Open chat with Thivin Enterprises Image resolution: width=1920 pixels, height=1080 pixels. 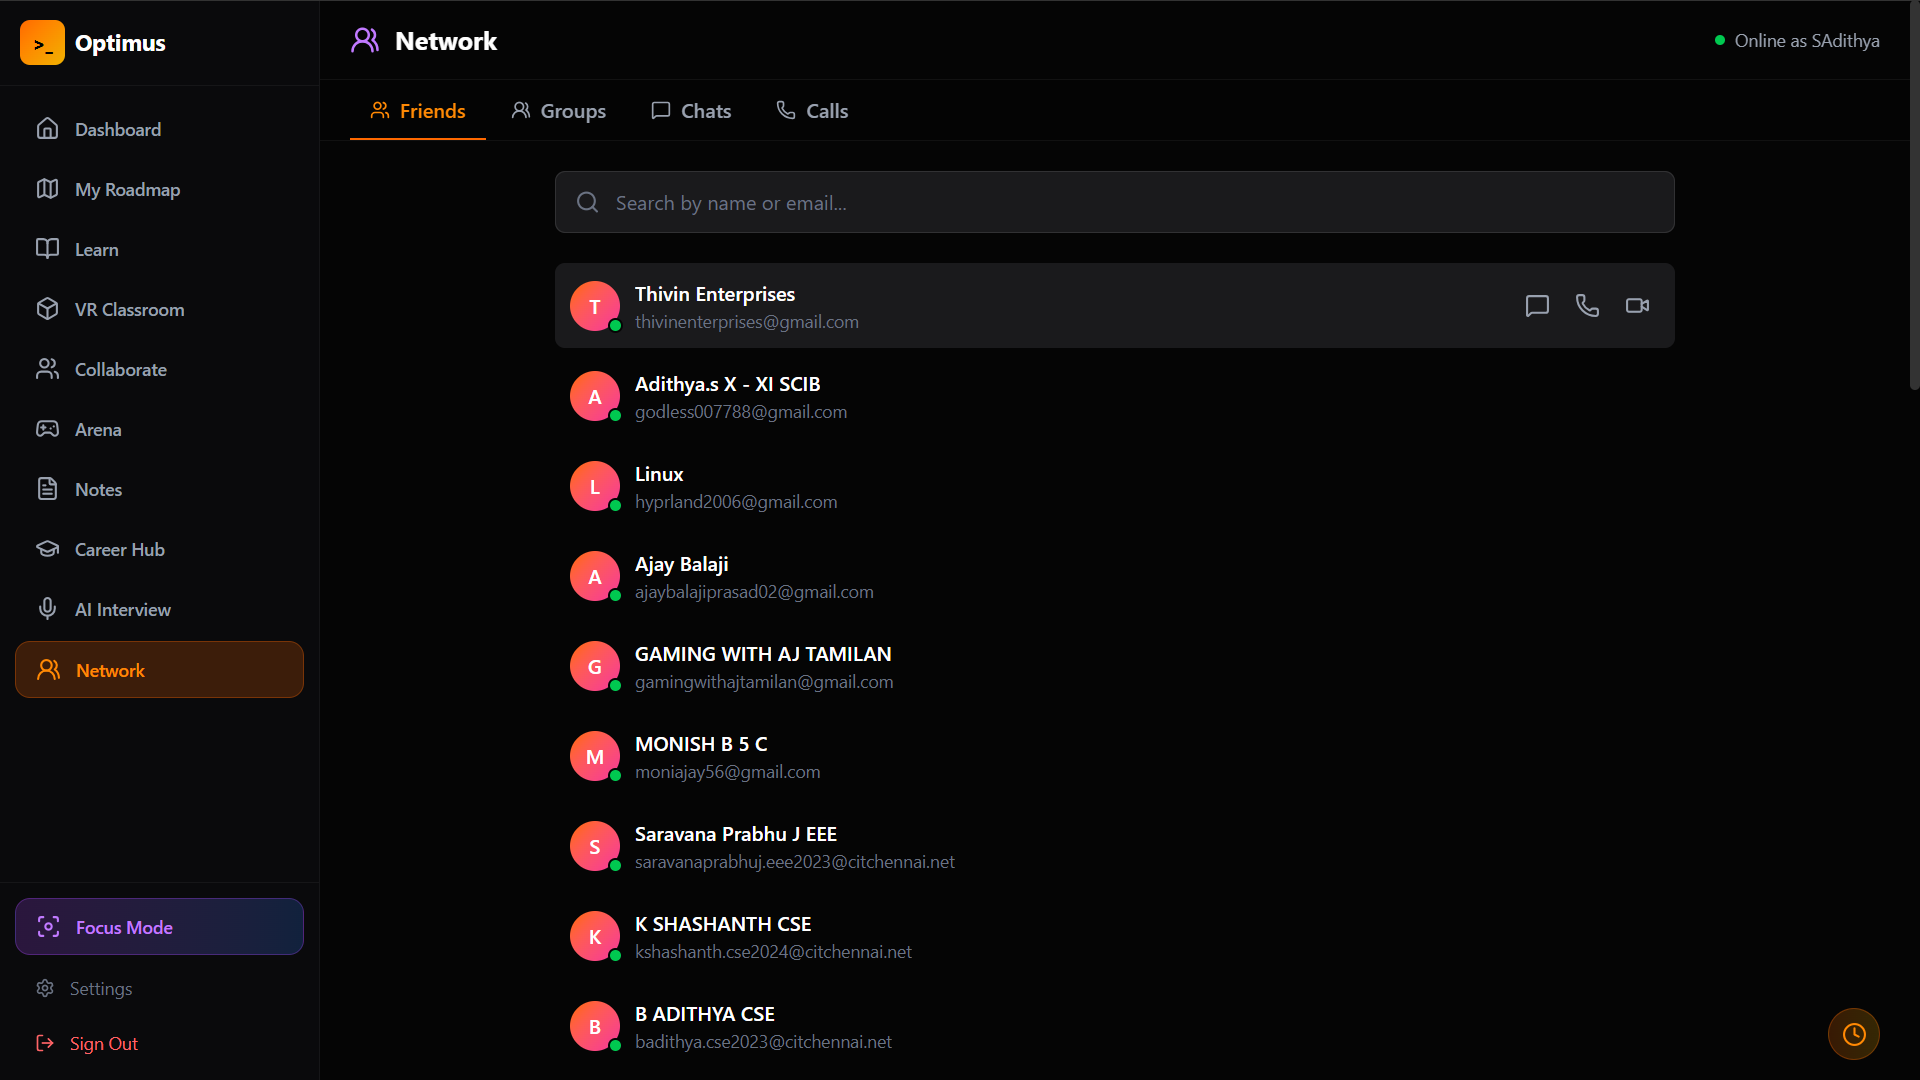coord(1537,306)
